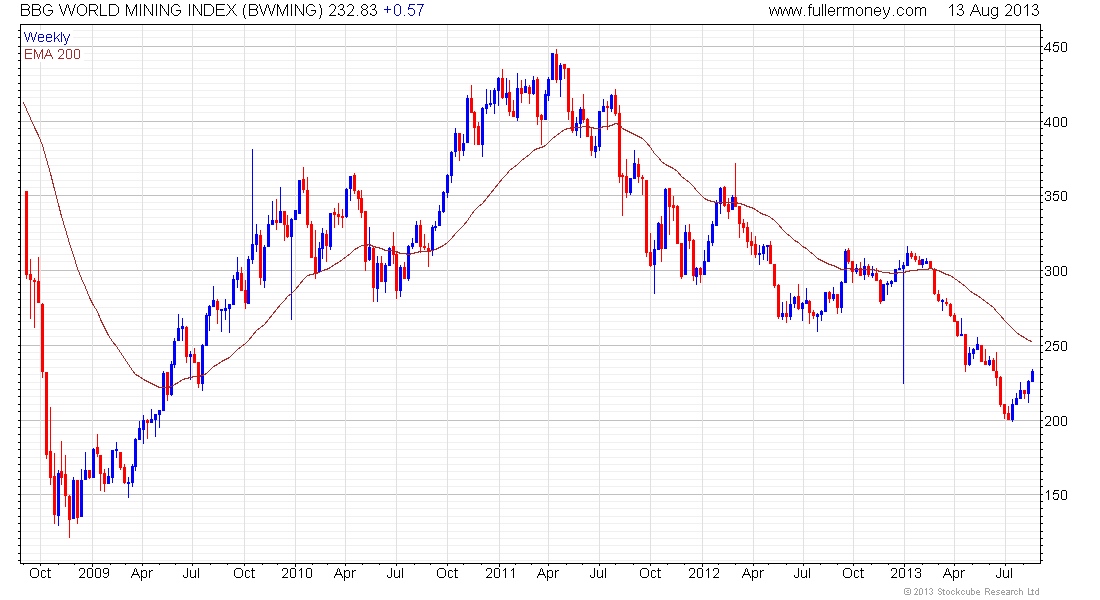Viewport: 1100px width, 600px height.
Task: Click the 2010 year label on time axis
Action: (x=297, y=573)
